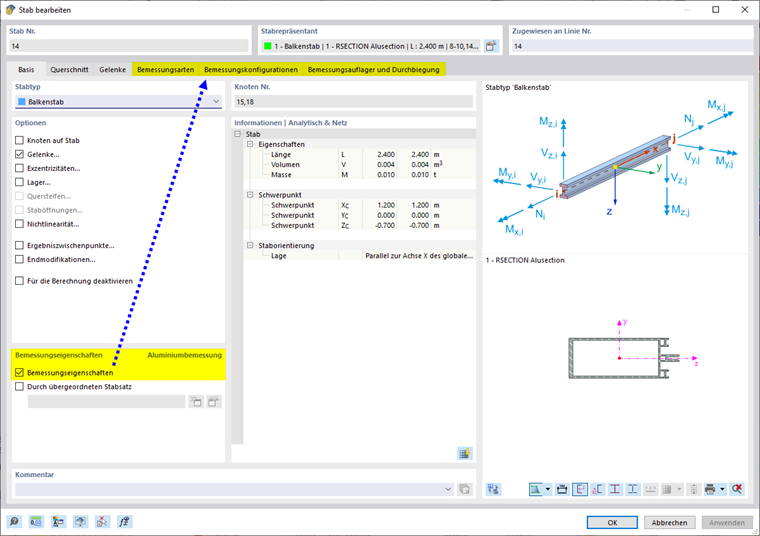Image resolution: width=760 pixels, height=536 pixels.
Task: Collapse the Stab tree node
Action: 238,134
